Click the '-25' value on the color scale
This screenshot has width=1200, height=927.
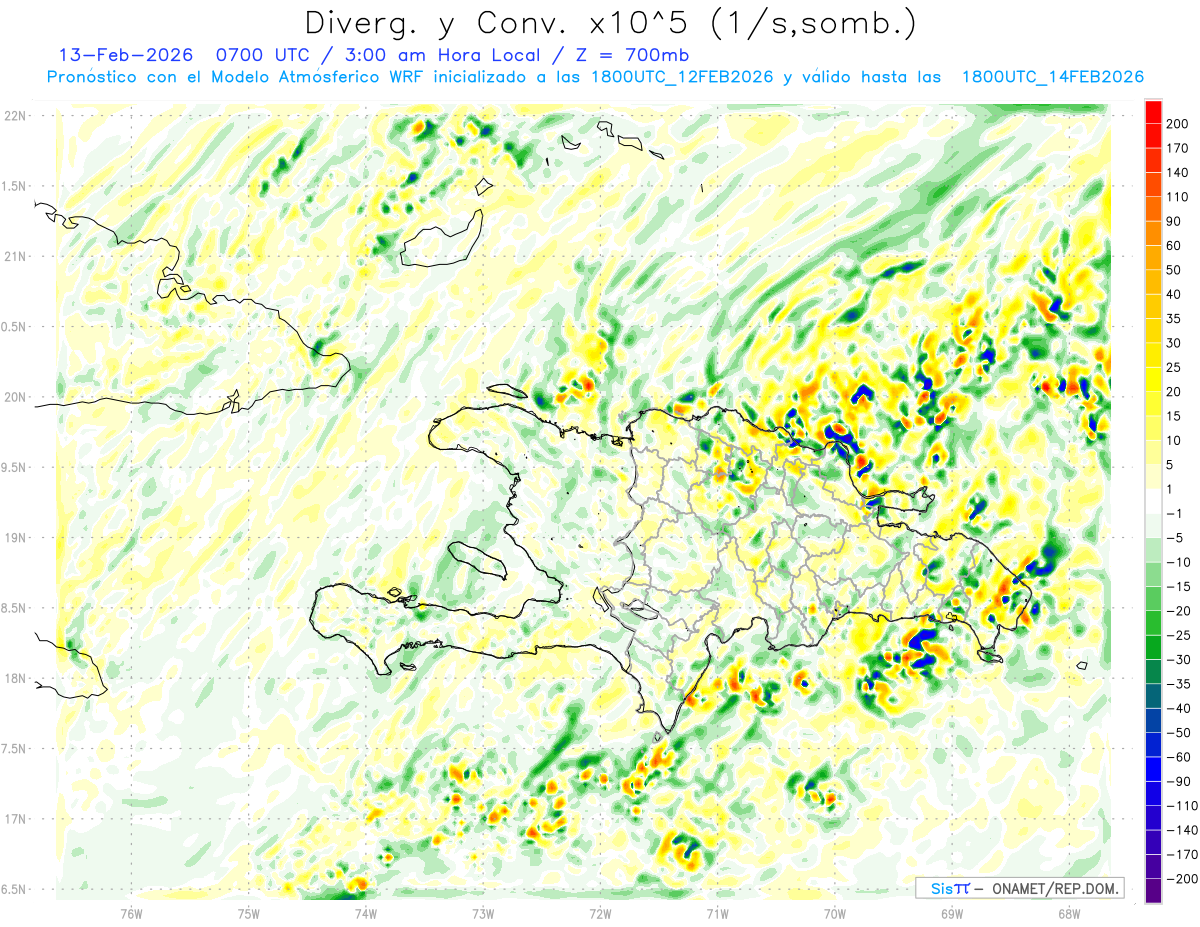click(1177, 636)
